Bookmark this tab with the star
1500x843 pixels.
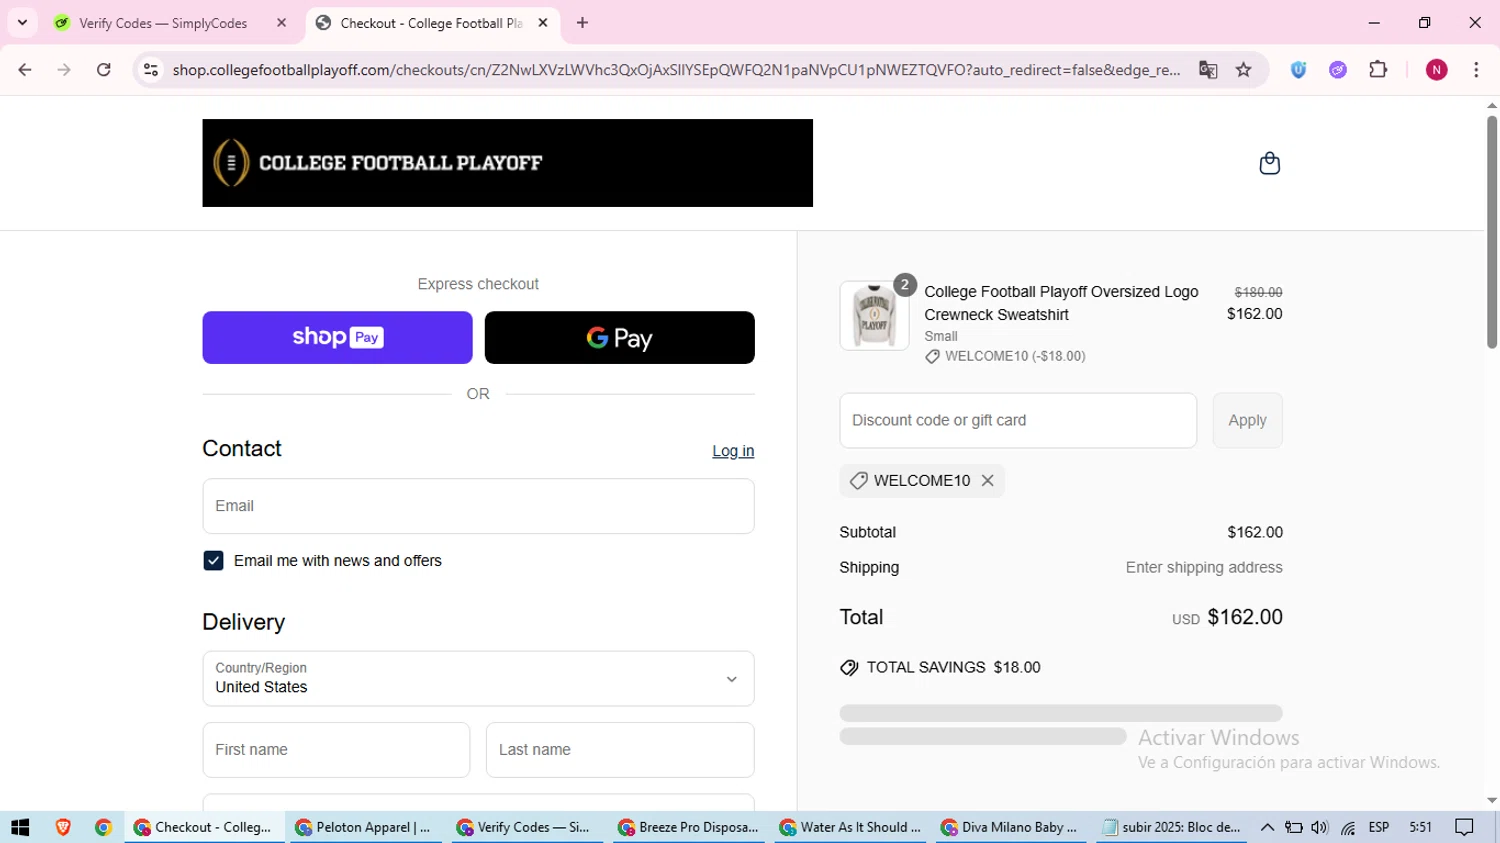1244,70
